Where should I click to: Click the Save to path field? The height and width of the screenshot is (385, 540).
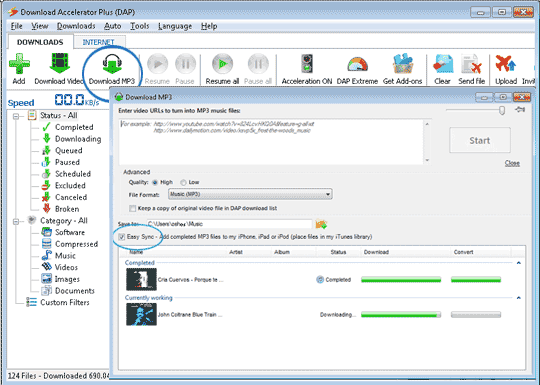(230, 224)
